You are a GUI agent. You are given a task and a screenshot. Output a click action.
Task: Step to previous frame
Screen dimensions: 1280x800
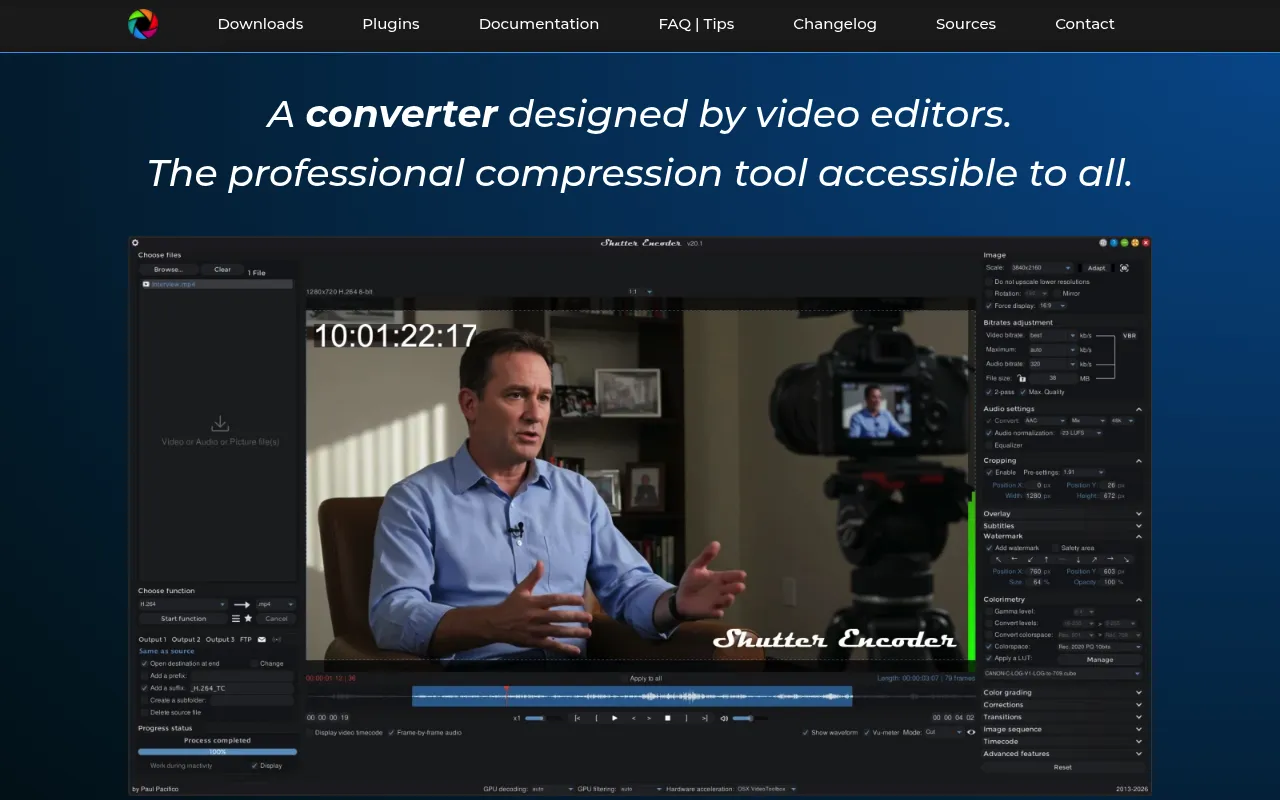[632, 718]
